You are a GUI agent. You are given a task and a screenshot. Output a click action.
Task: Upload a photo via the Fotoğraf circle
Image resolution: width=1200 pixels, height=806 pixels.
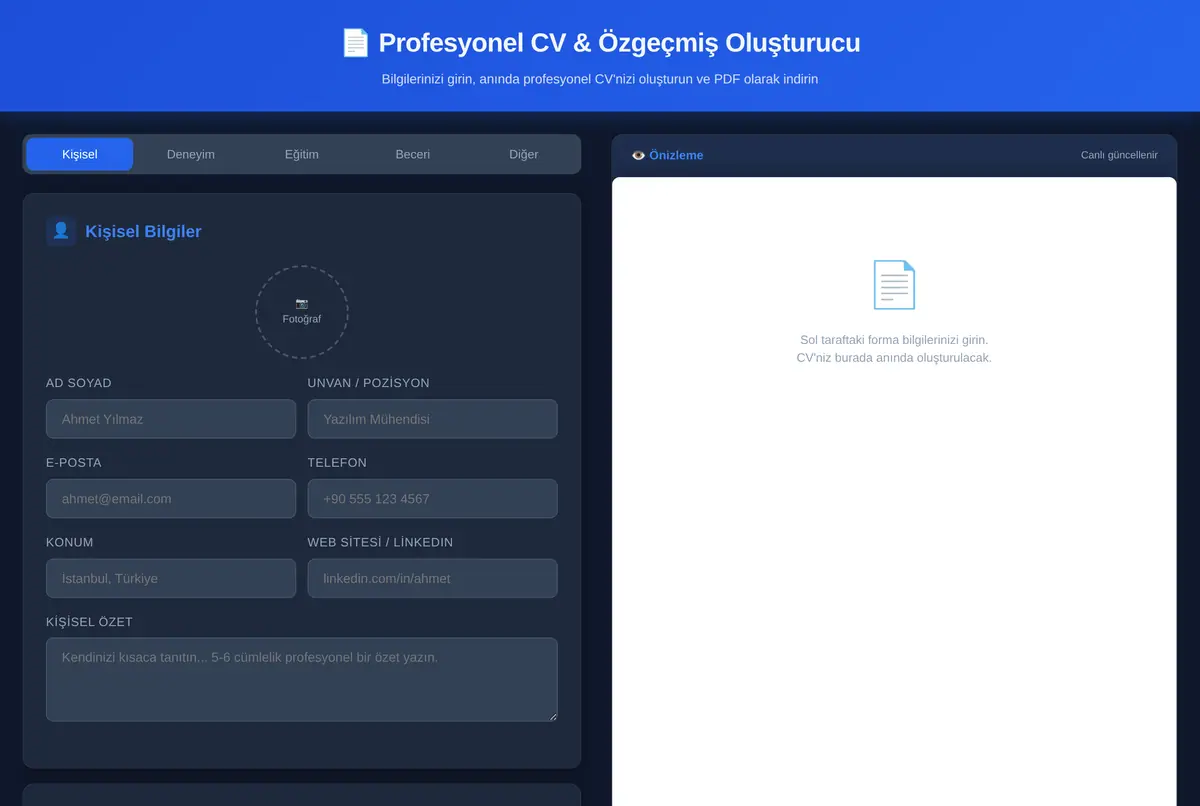[x=302, y=312]
